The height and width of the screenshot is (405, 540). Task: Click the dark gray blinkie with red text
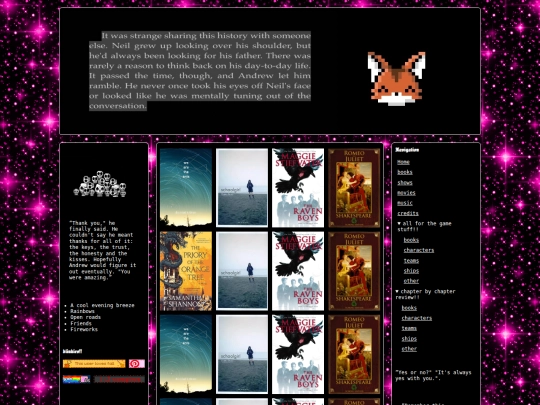[119, 379]
